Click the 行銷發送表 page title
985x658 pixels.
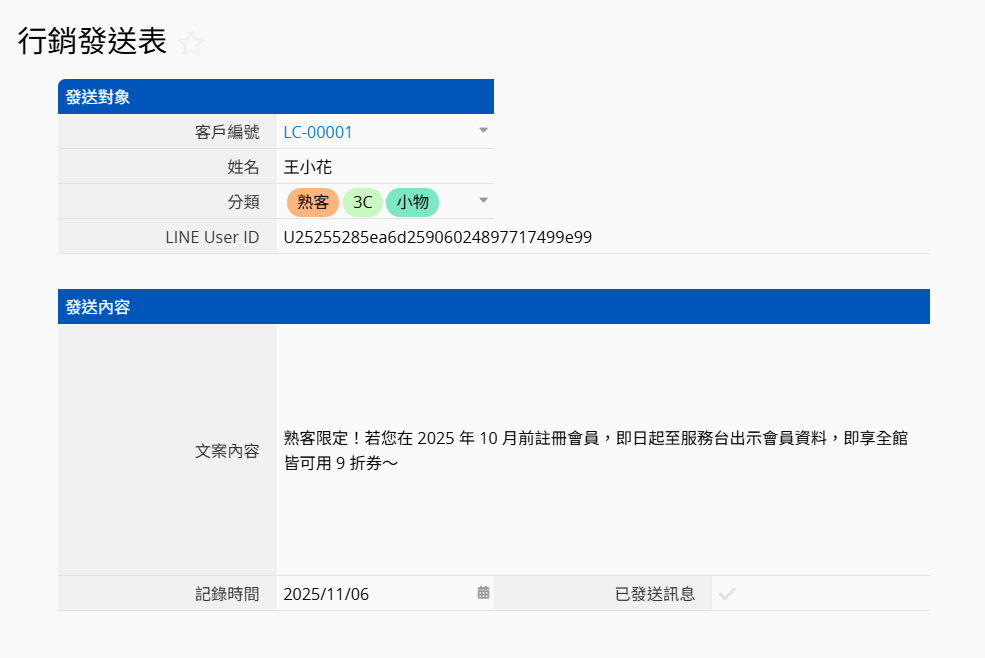92,41
